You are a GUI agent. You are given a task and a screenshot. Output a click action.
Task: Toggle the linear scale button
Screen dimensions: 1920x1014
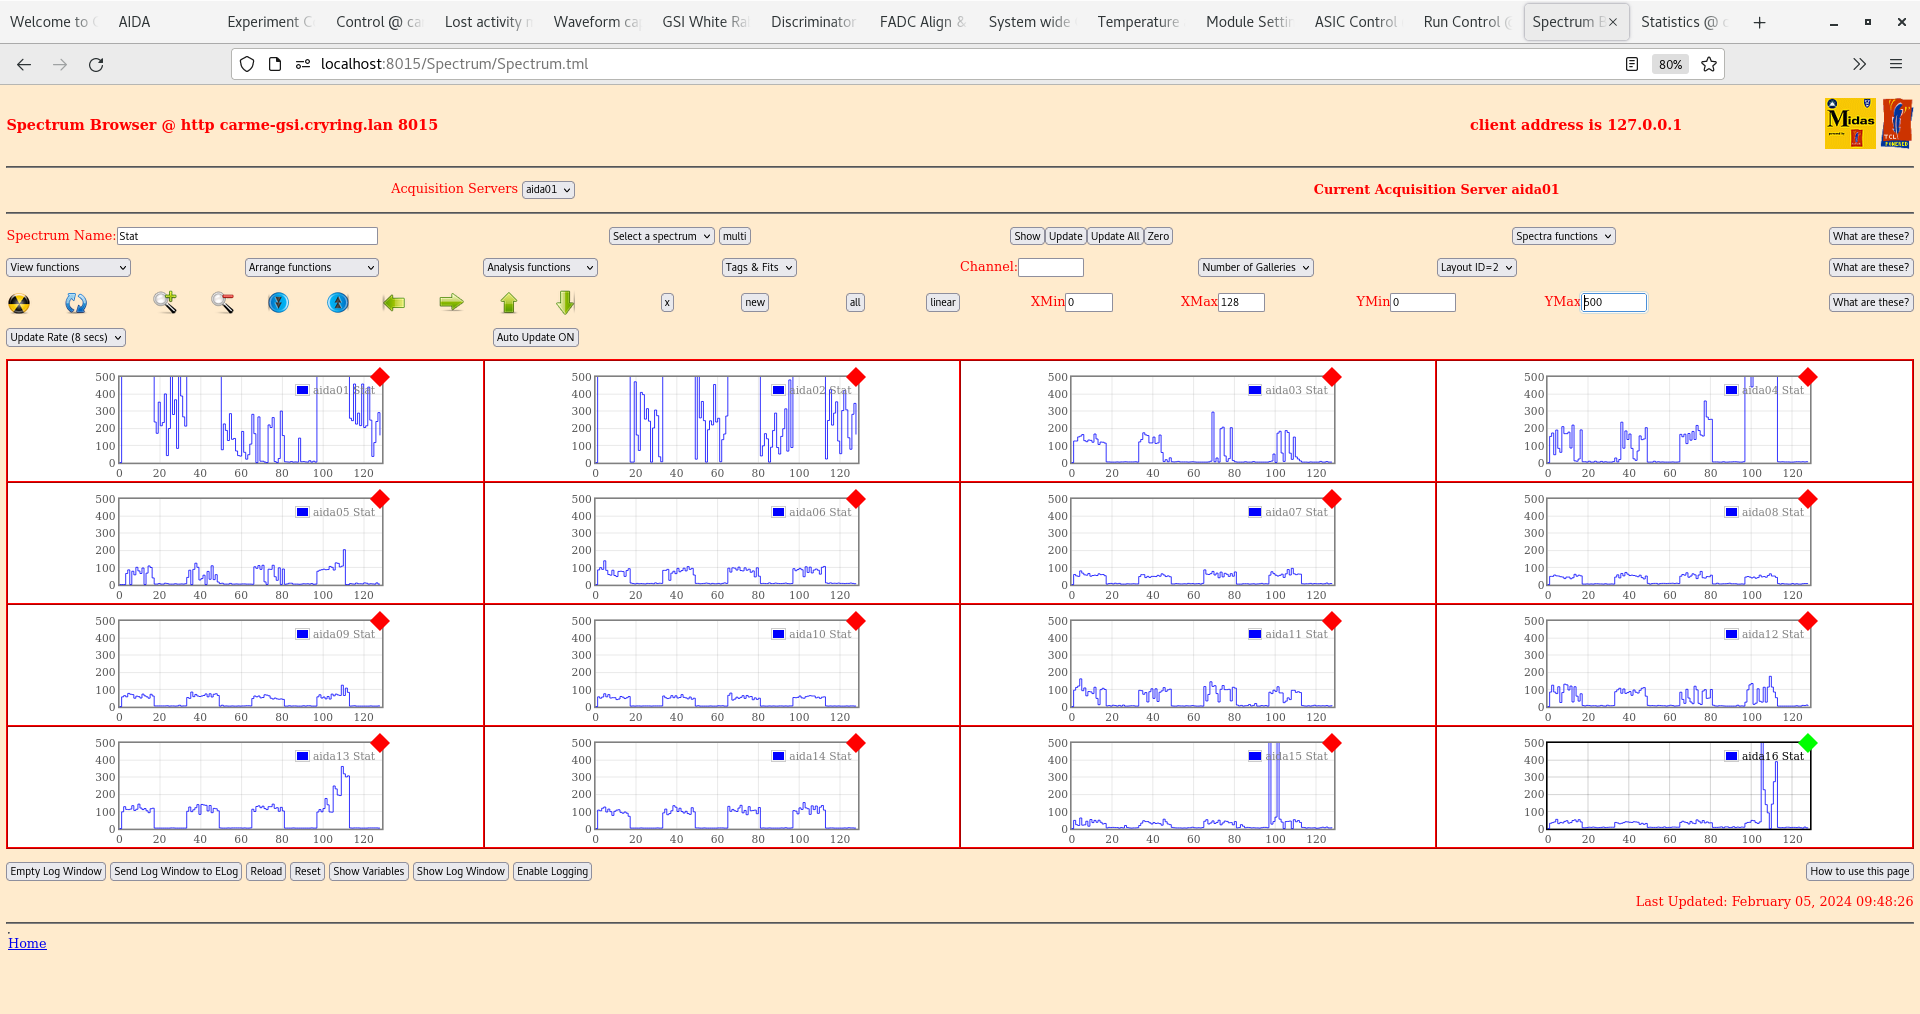(942, 303)
